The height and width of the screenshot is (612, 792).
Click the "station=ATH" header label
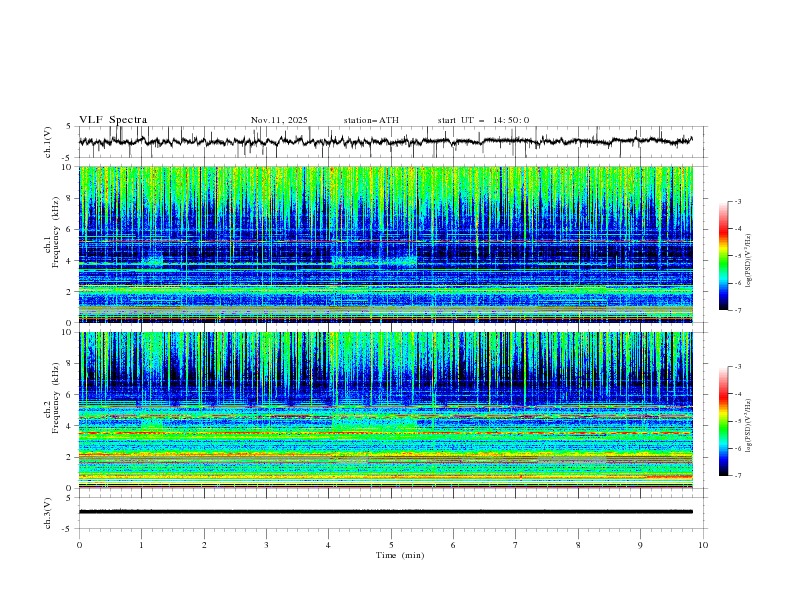point(371,120)
